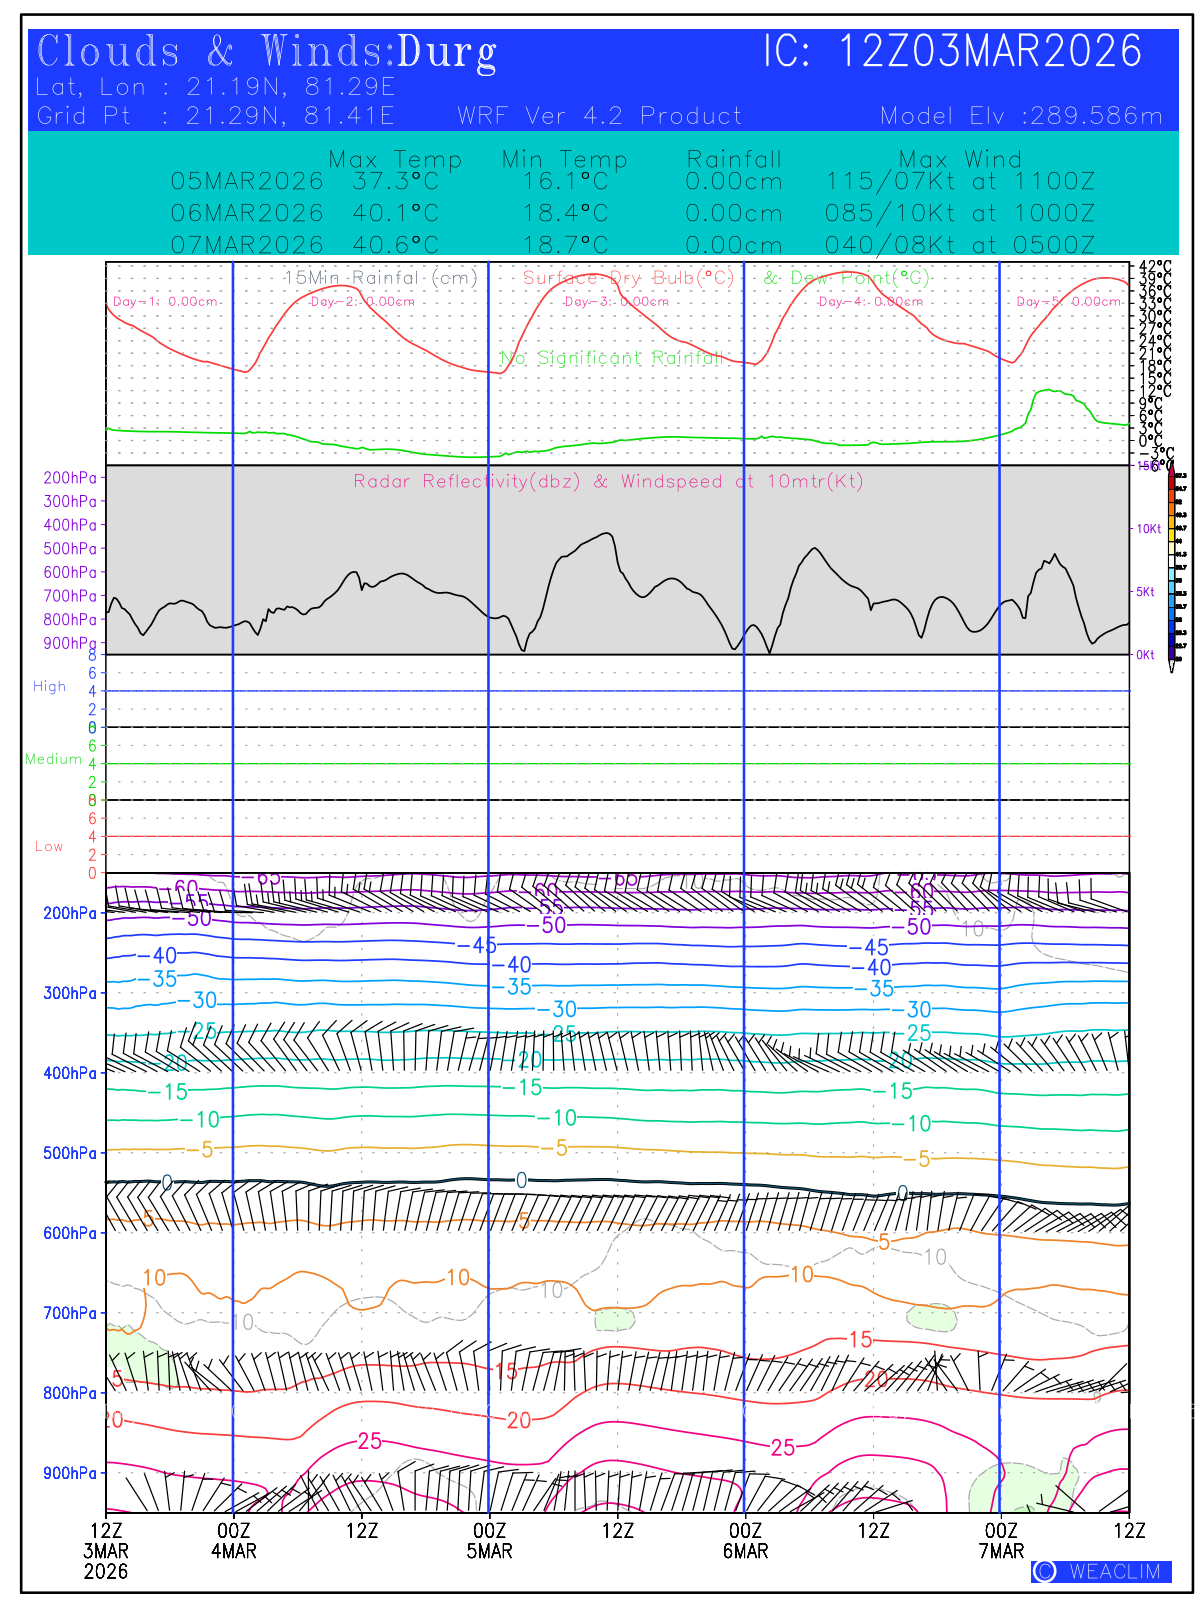Open the WEACLIM watermark link

point(1114,1571)
